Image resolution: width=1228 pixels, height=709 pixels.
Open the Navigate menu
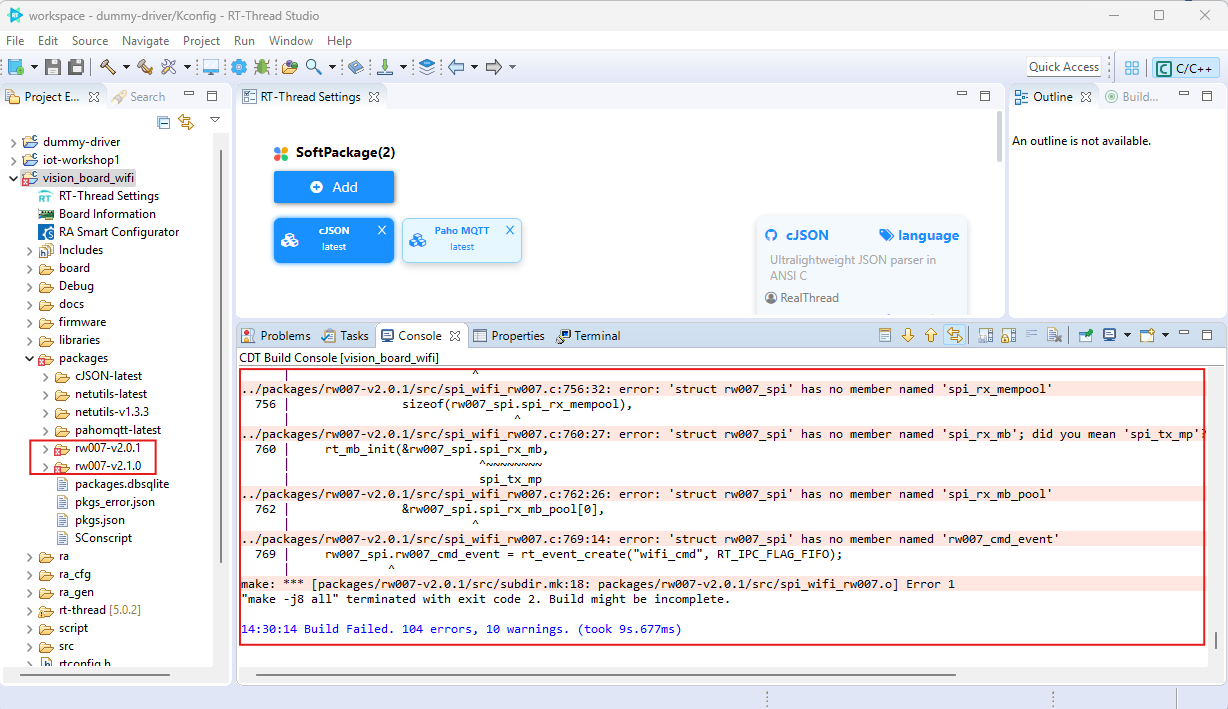point(146,41)
